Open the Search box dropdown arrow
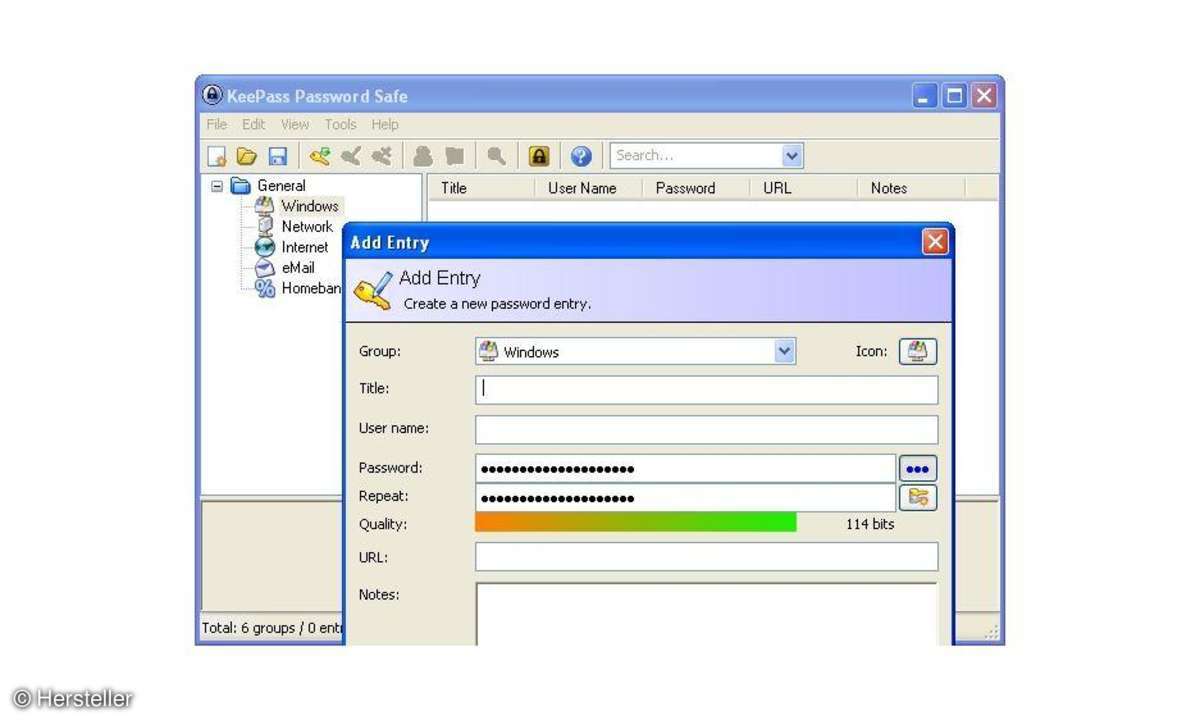This screenshot has width=1200, height=720. pyautogui.click(x=792, y=156)
